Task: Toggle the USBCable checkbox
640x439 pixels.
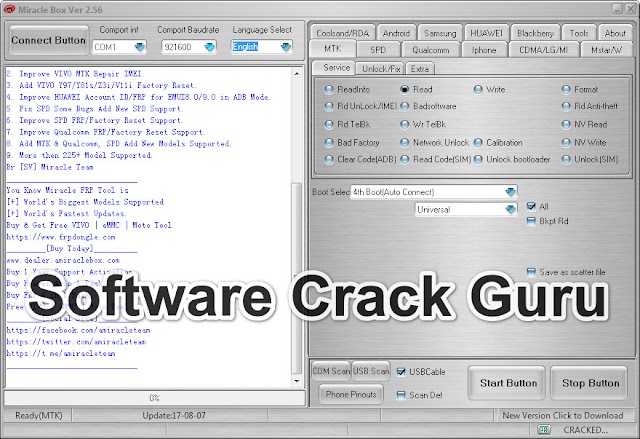Action: (x=401, y=372)
